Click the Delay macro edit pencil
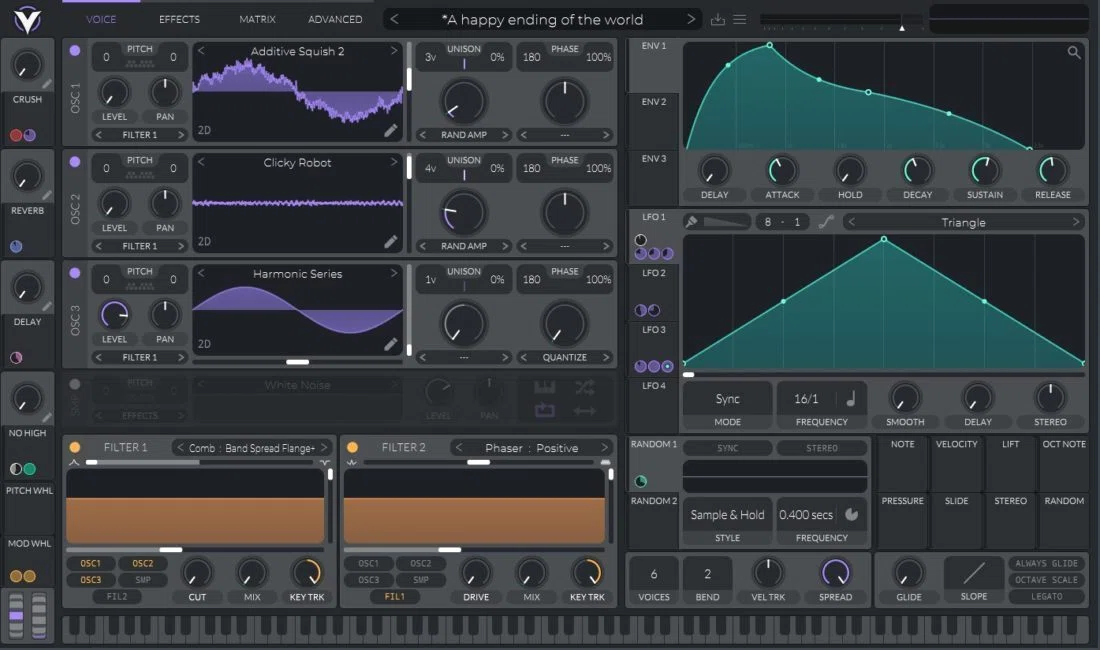This screenshot has width=1100, height=650. click(46, 306)
